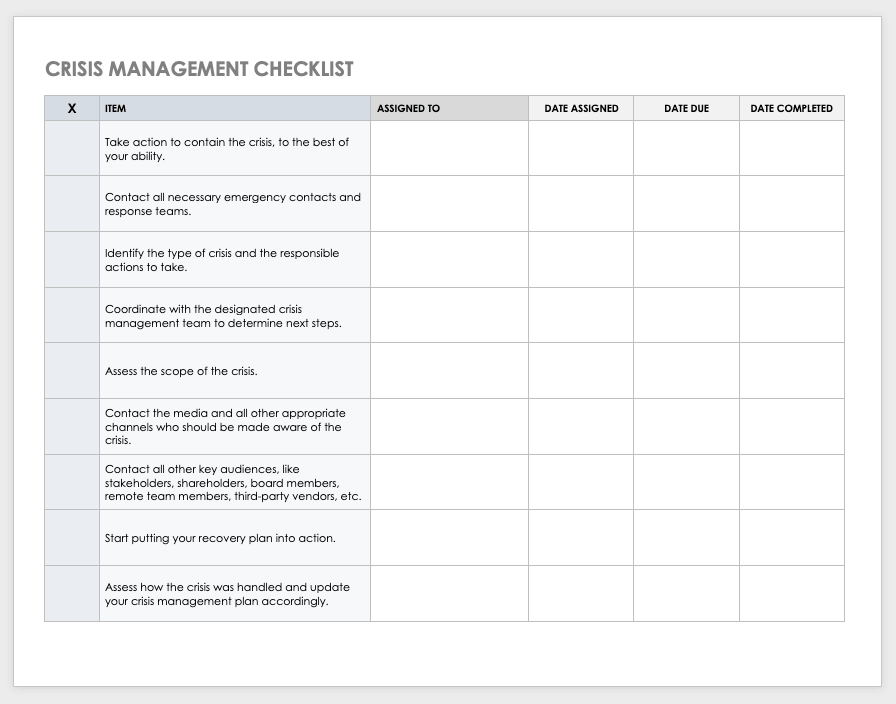Select Date Completed cell for 'Assess how the crisis was handled'
Screen dimensions: 896x704
(791, 594)
